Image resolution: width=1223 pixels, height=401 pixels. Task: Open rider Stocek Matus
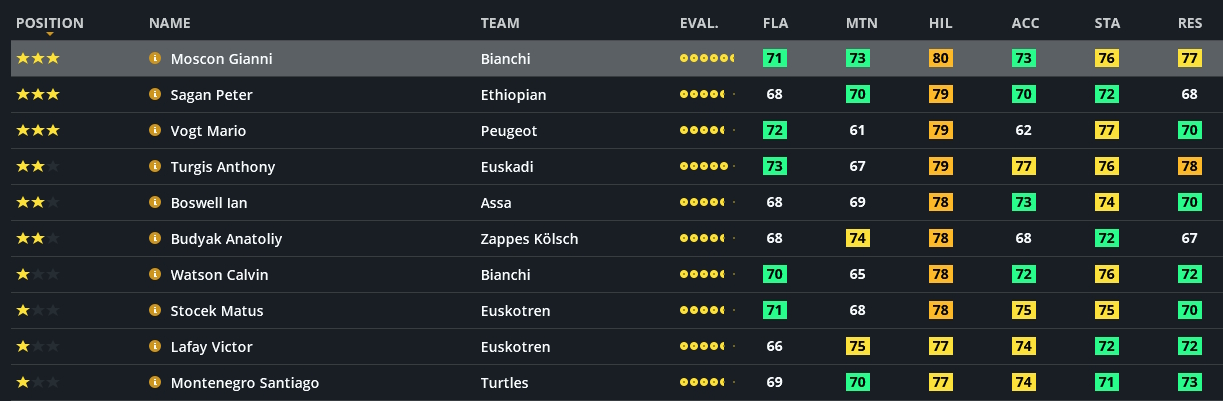(x=217, y=311)
